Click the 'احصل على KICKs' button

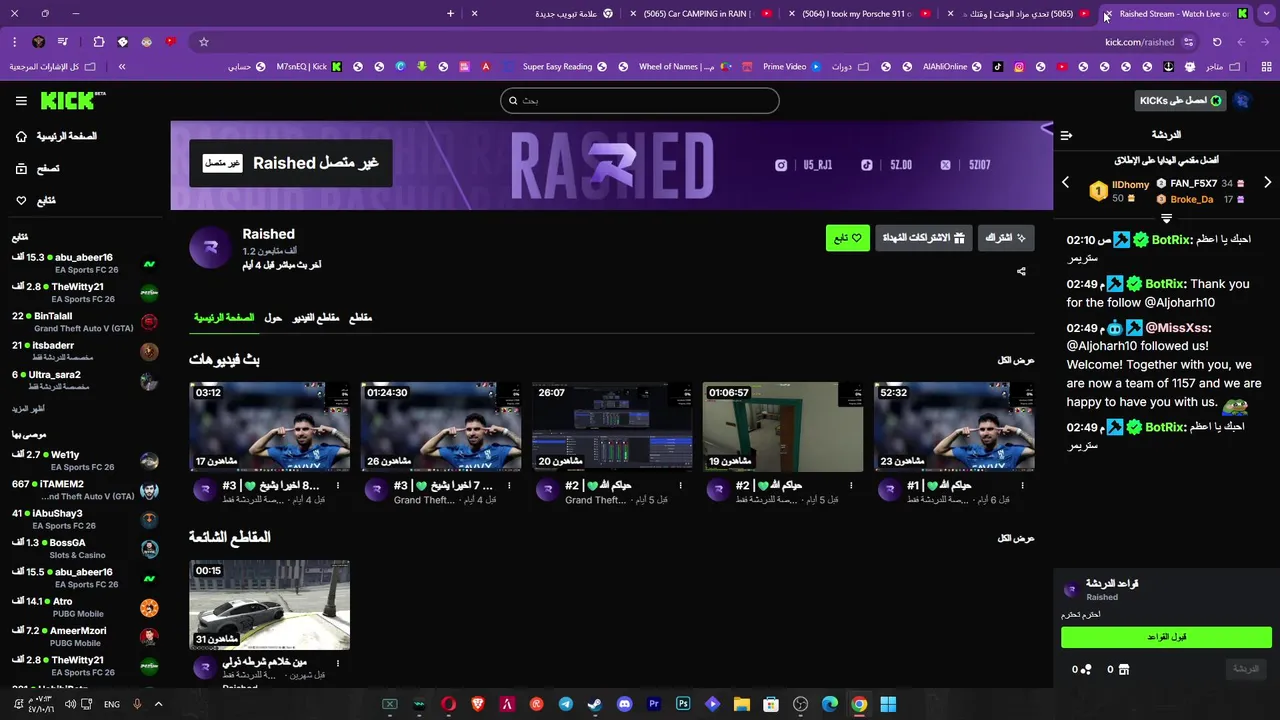click(x=1182, y=101)
